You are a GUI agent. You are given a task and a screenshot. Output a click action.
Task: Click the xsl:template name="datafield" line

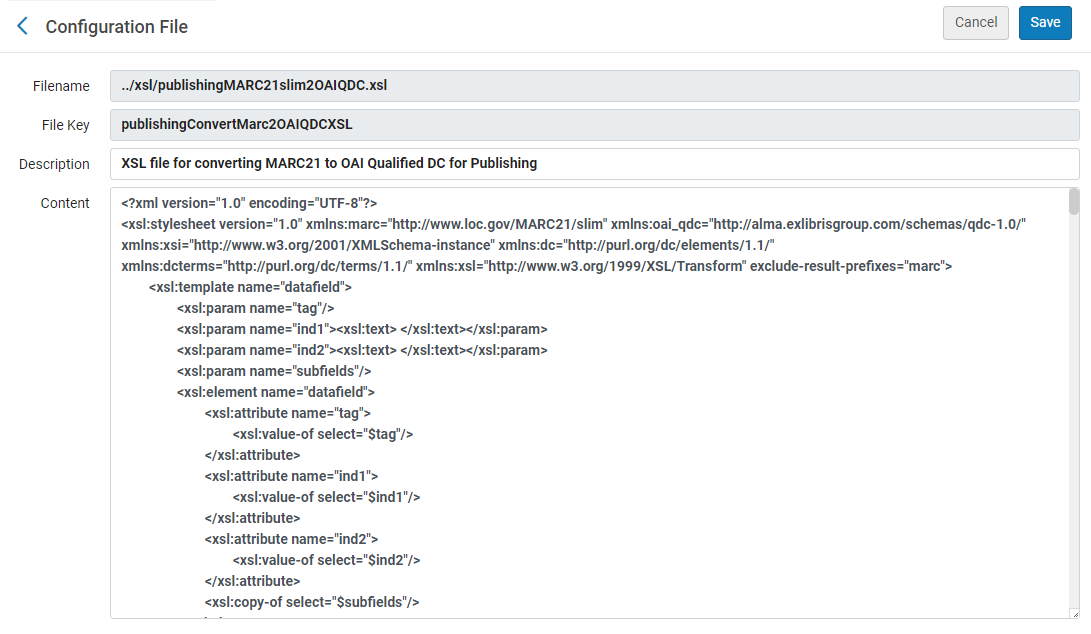click(250, 287)
